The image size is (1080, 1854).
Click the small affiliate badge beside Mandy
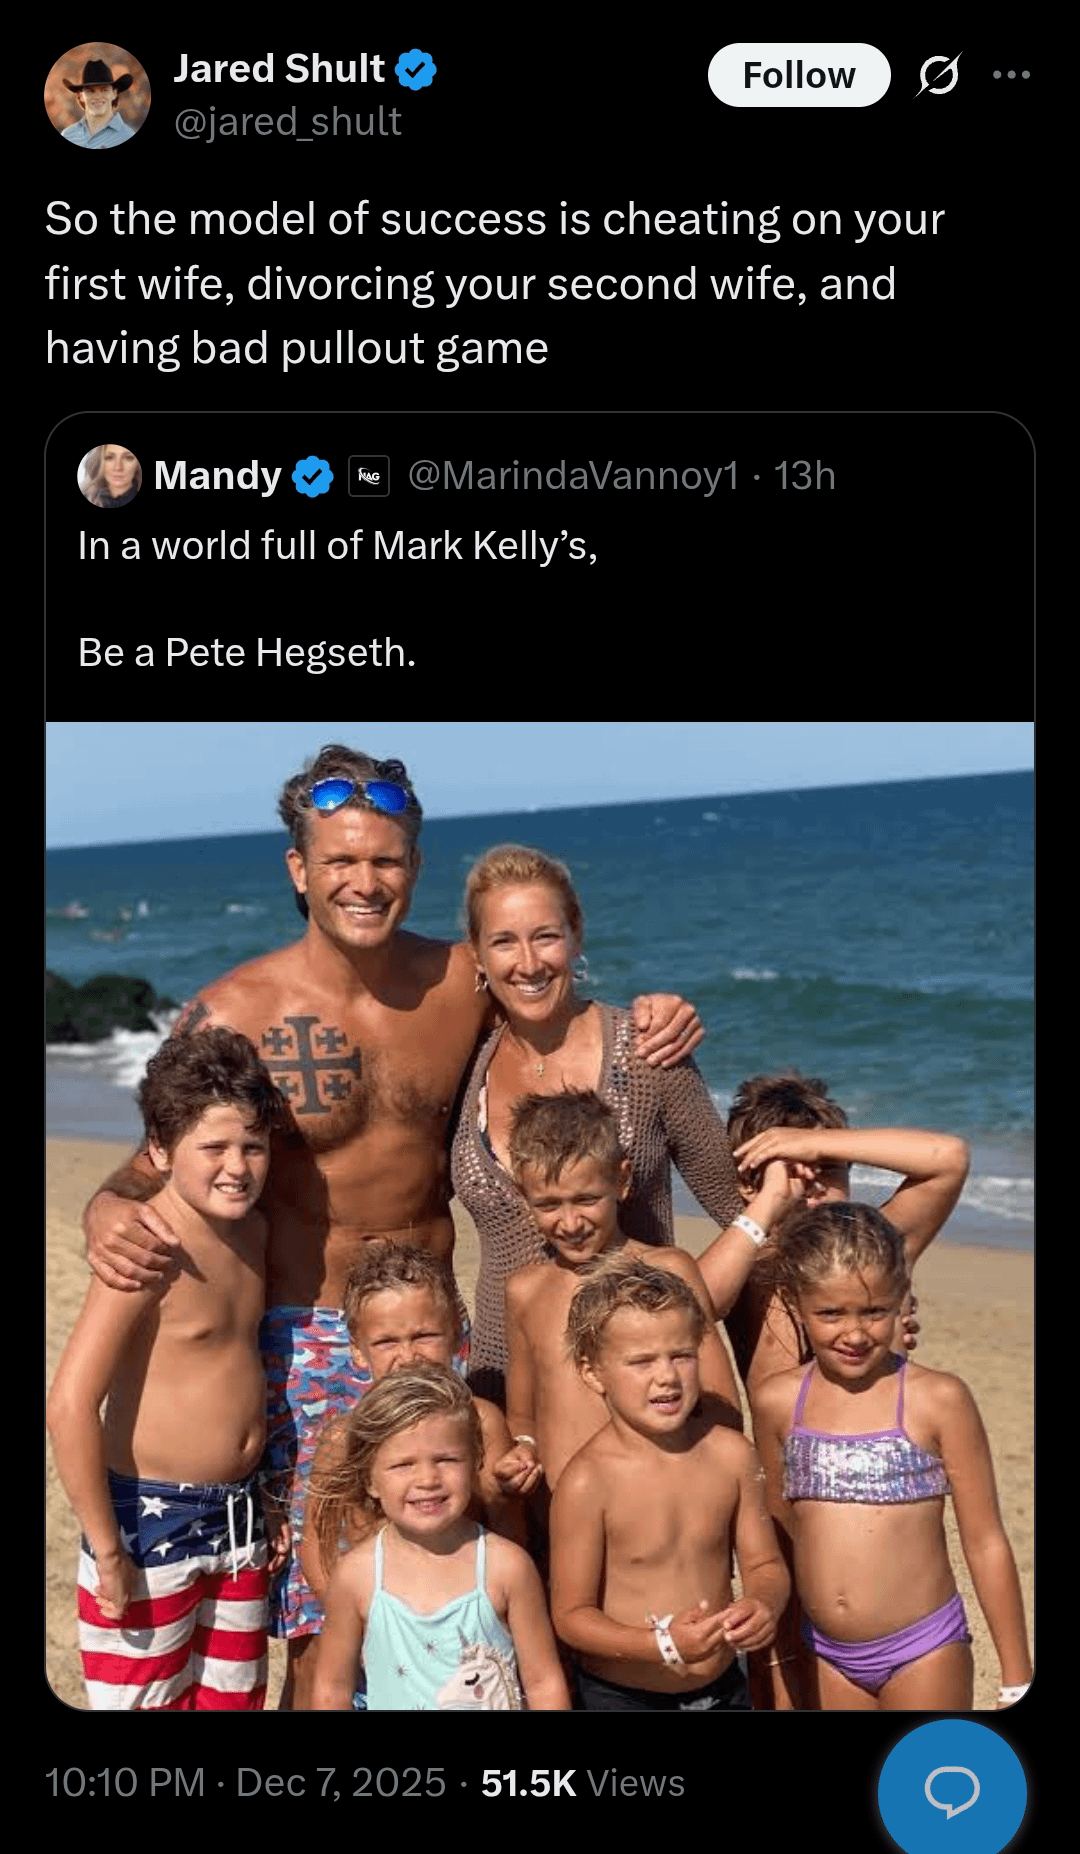tap(369, 476)
